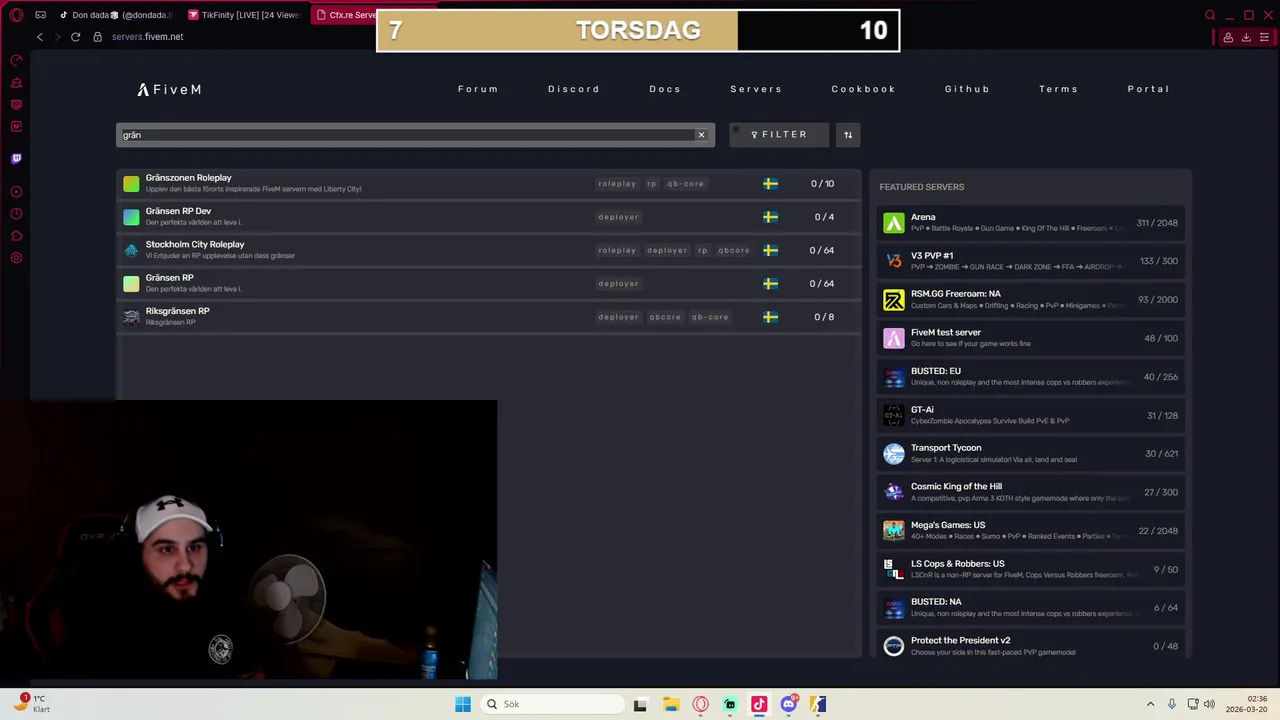Clear the search field with X icon
1280x720 pixels.
pos(701,135)
